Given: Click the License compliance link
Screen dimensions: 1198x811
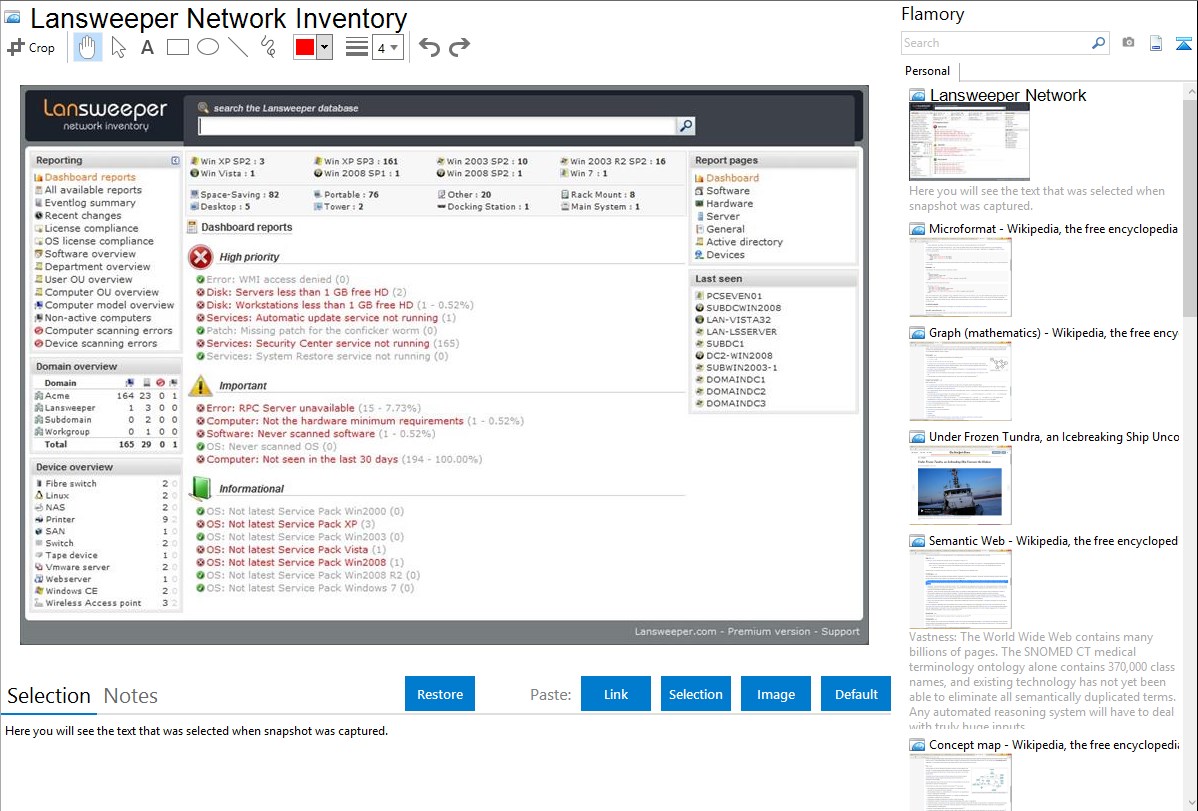Looking at the screenshot, I should [91, 229].
